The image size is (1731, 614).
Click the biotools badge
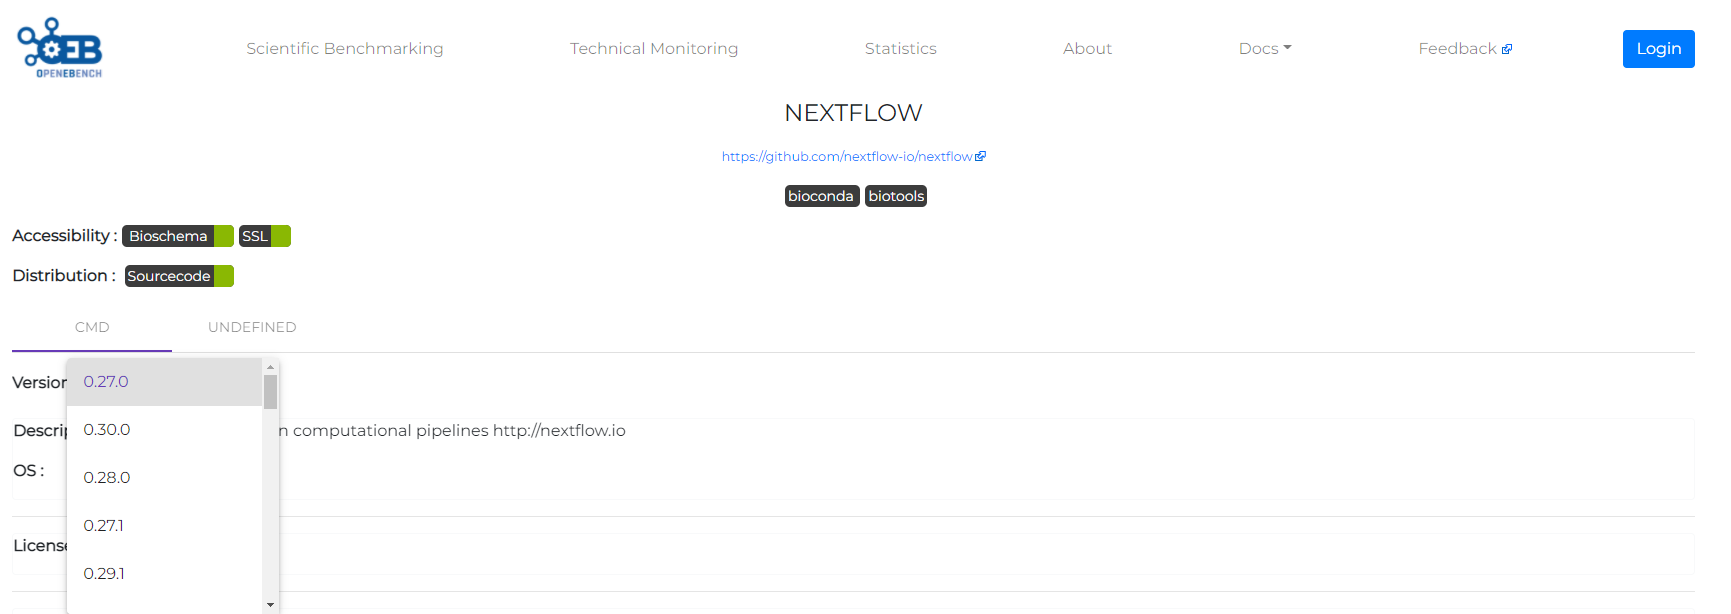(x=896, y=196)
